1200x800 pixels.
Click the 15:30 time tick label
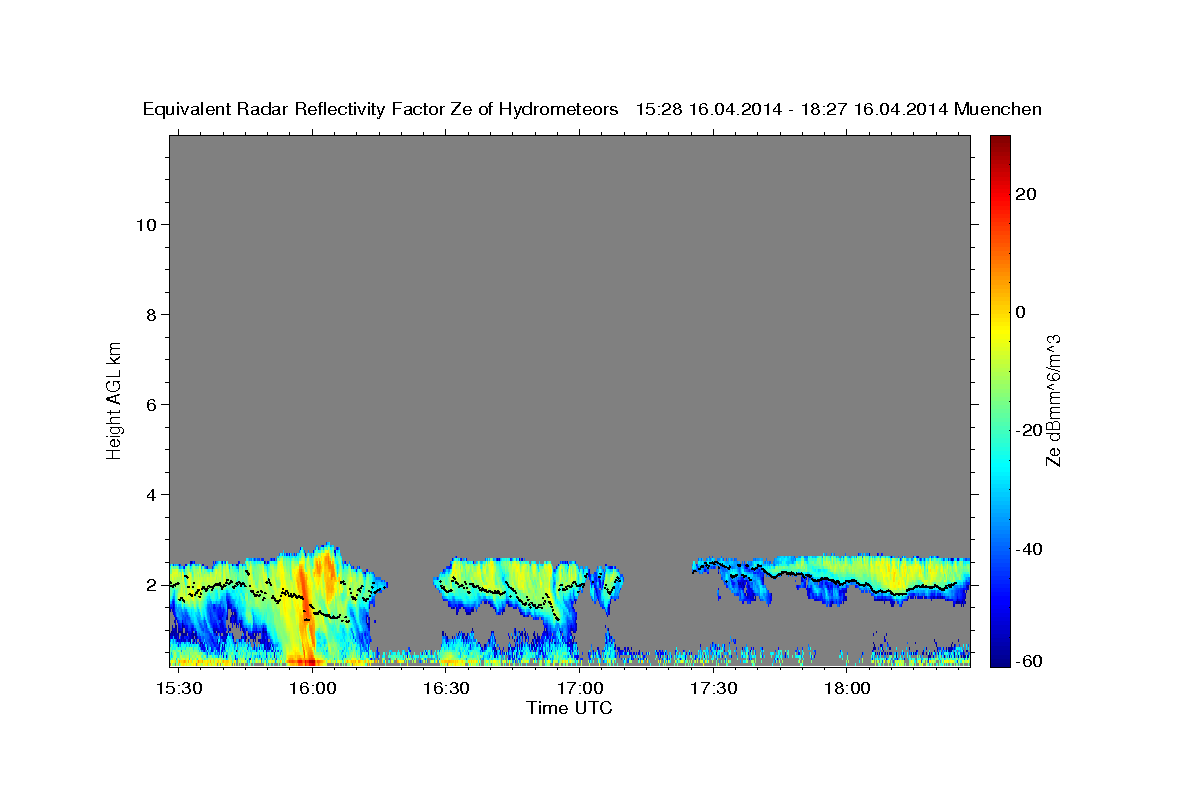point(180,688)
